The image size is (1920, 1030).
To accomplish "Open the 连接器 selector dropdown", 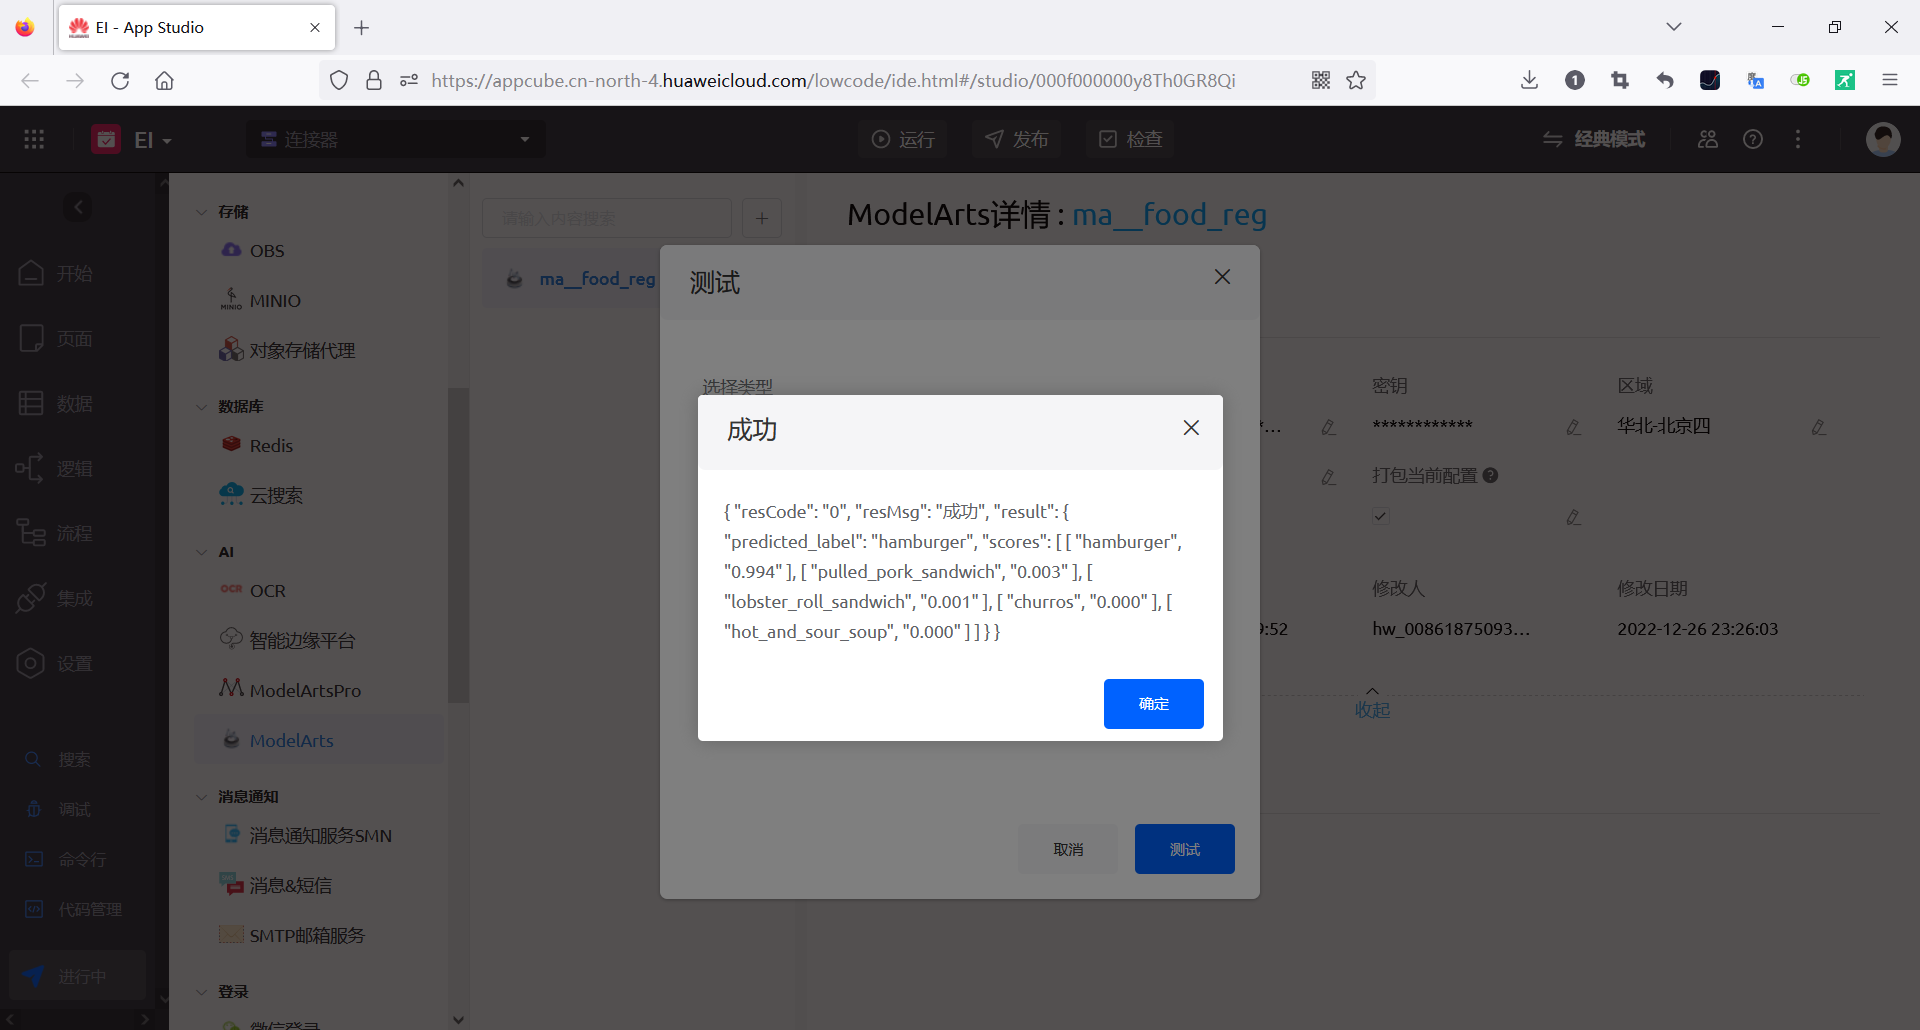I will click(x=396, y=139).
